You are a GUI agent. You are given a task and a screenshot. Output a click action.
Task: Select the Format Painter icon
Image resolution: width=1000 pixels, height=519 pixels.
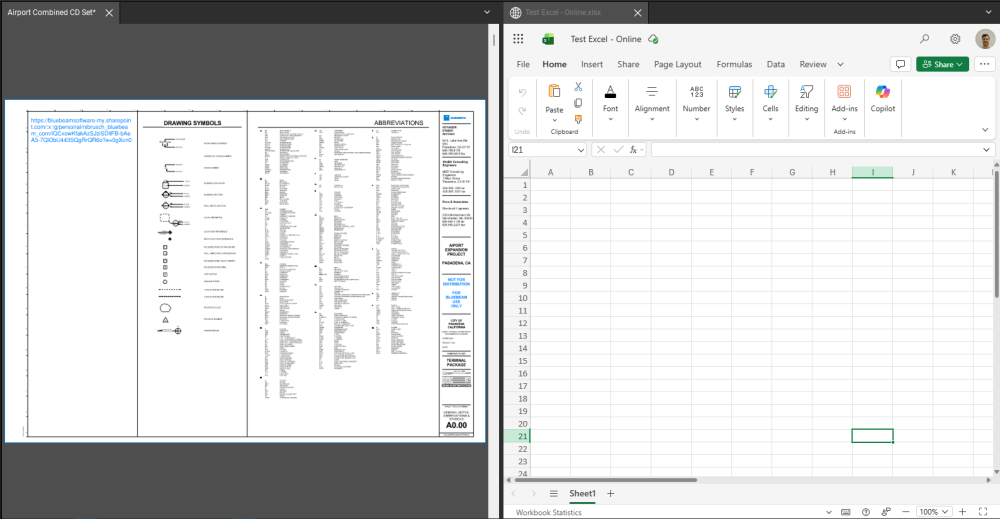[x=578, y=119]
